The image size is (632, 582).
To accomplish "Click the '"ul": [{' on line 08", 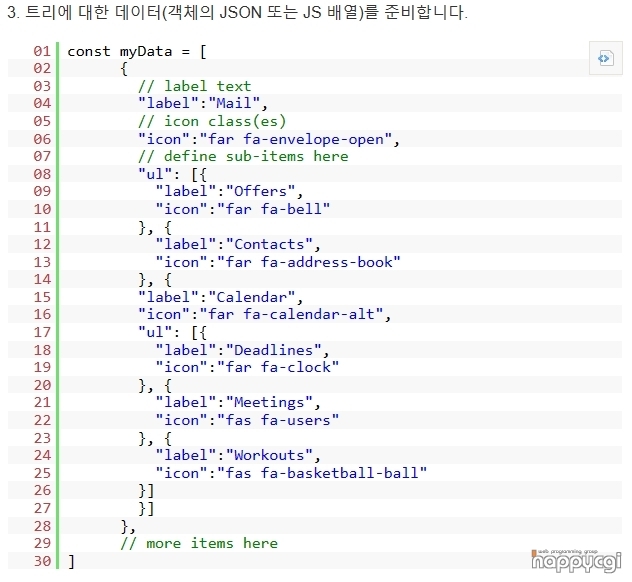I will (173, 175).
